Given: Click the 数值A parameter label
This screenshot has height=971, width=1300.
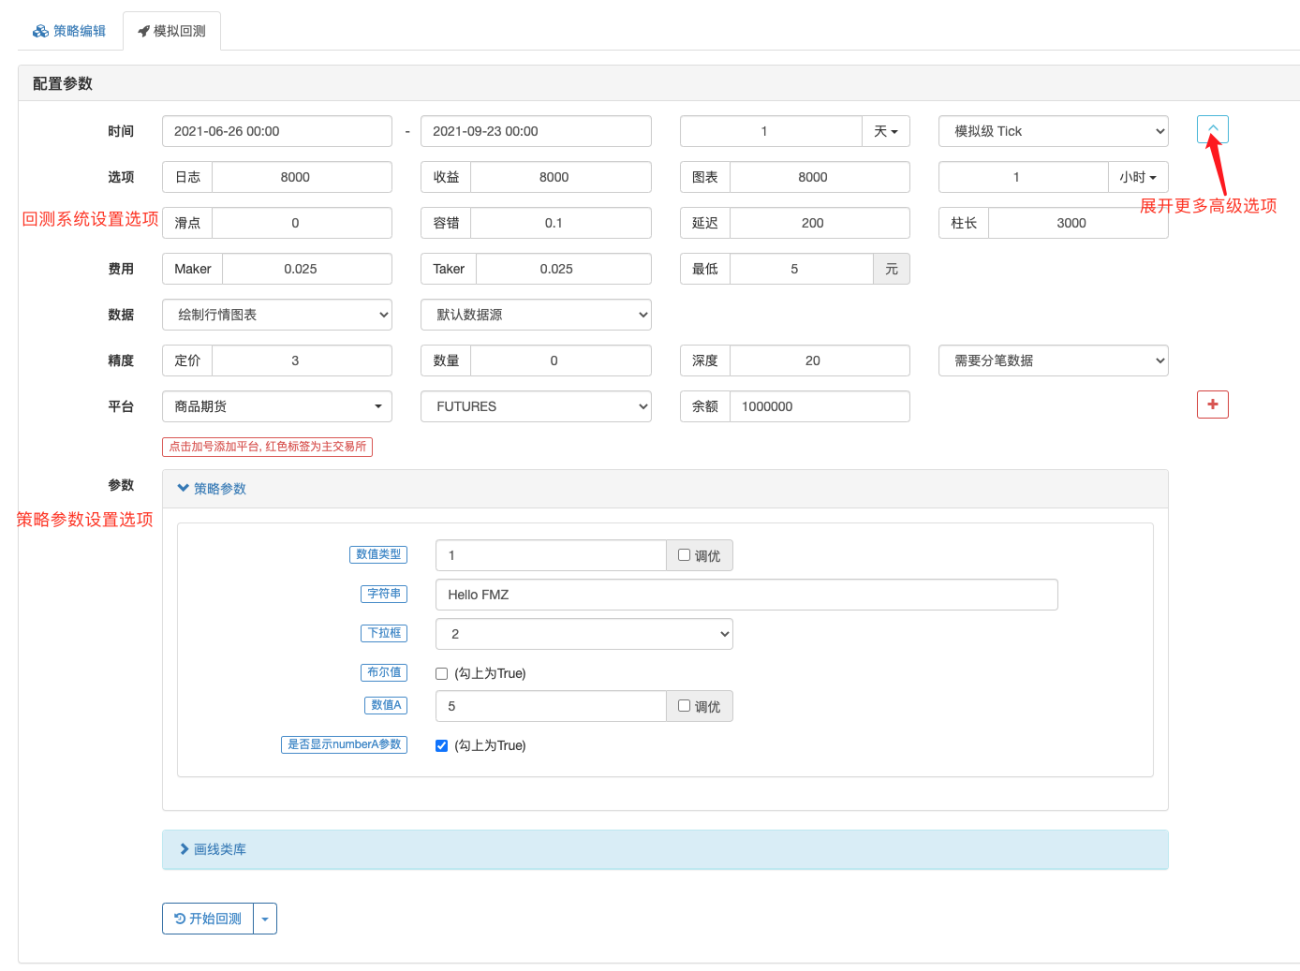Looking at the screenshot, I should tap(386, 705).
